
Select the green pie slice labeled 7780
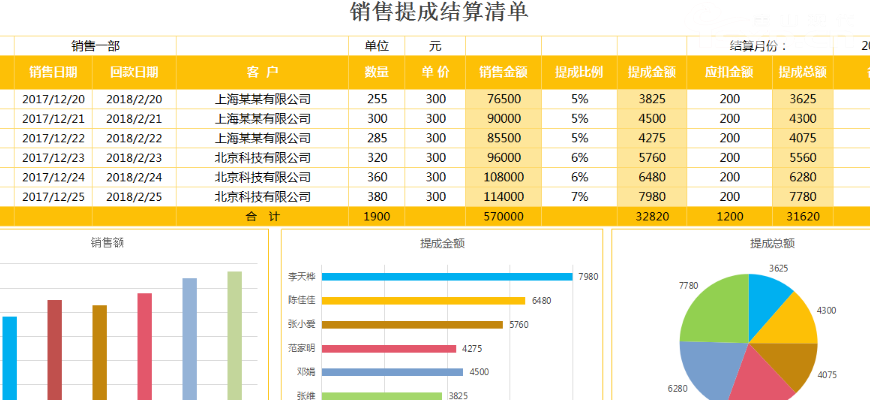point(712,305)
